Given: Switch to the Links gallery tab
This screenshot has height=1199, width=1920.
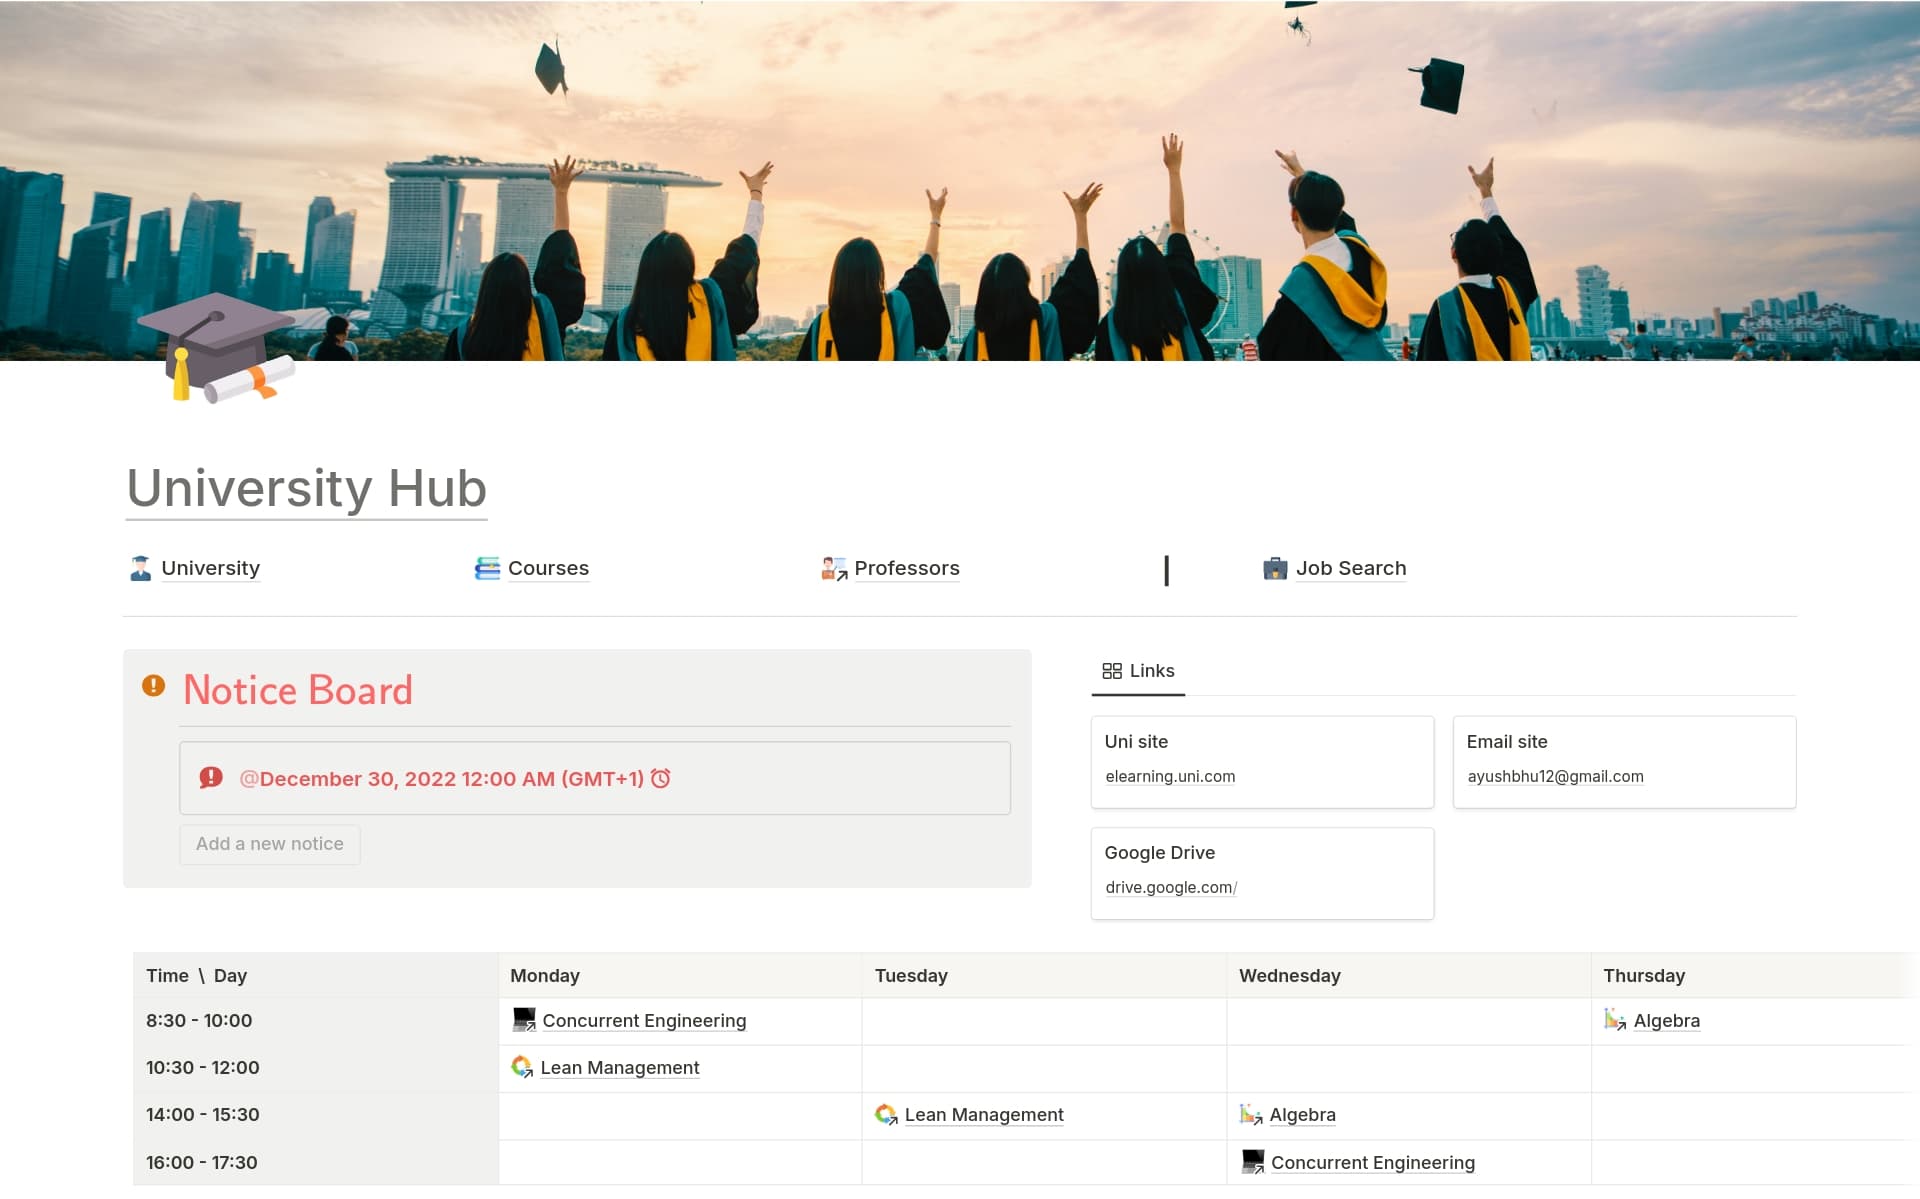Looking at the screenshot, I should 1138,671.
